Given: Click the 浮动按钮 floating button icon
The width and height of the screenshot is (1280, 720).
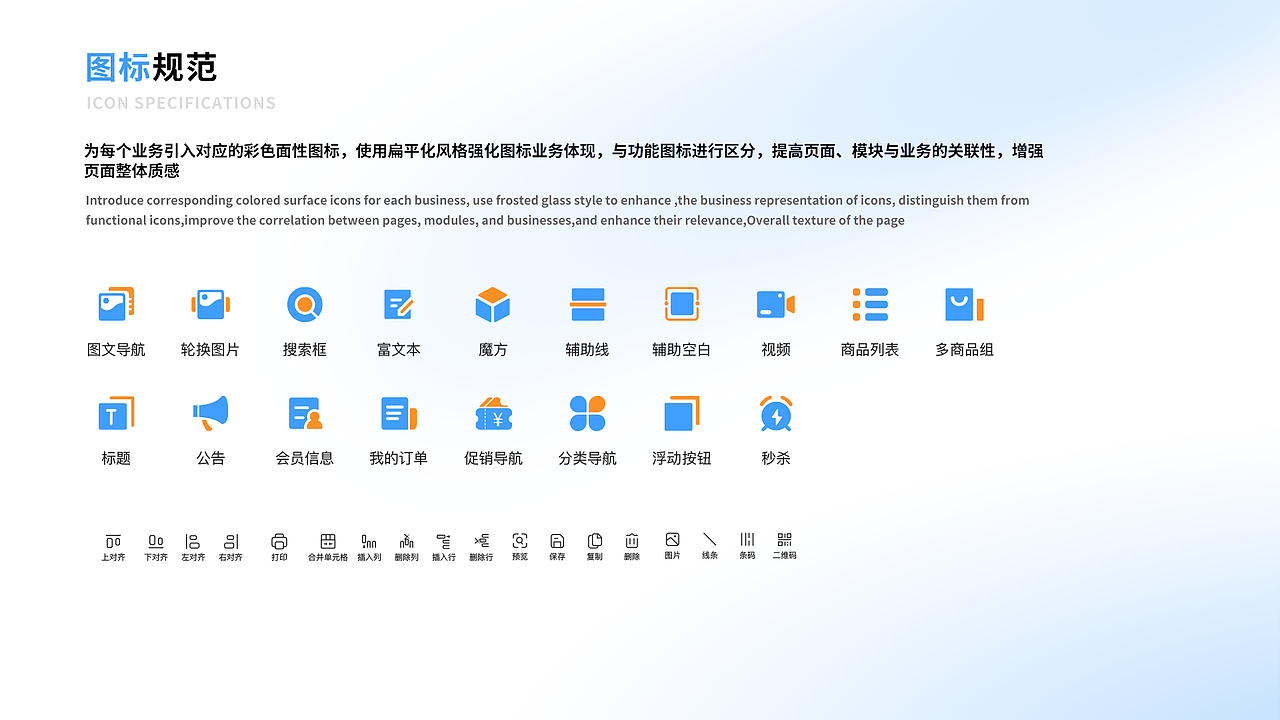Looking at the screenshot, I should tap(682, 413).
